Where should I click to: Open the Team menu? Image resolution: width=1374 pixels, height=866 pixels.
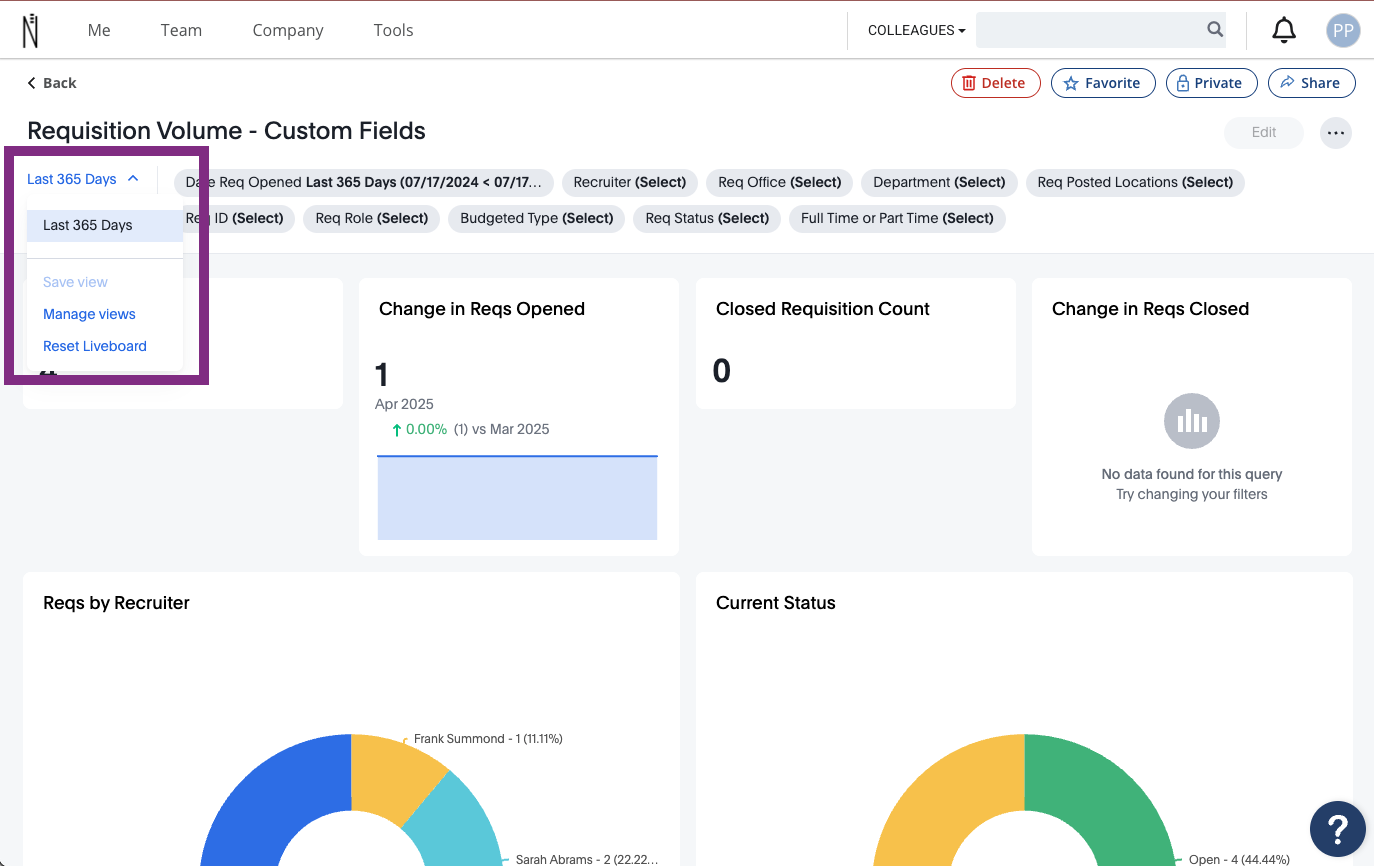point(181,30)
